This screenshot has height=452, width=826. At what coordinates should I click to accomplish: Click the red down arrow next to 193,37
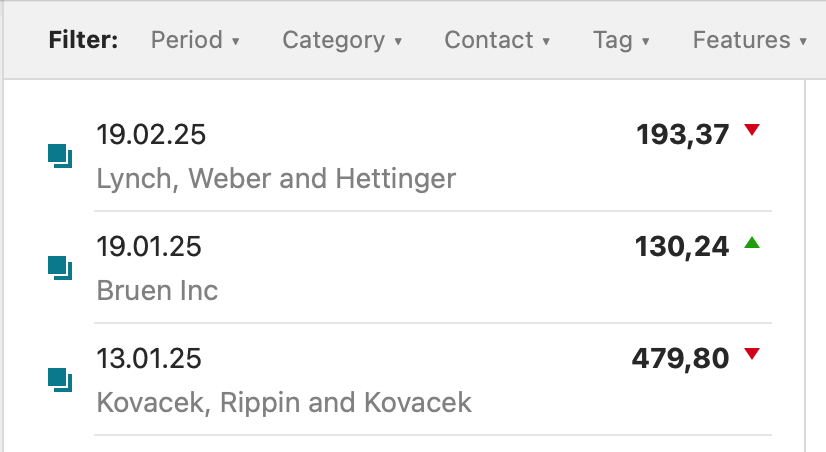tap(753, 131)
